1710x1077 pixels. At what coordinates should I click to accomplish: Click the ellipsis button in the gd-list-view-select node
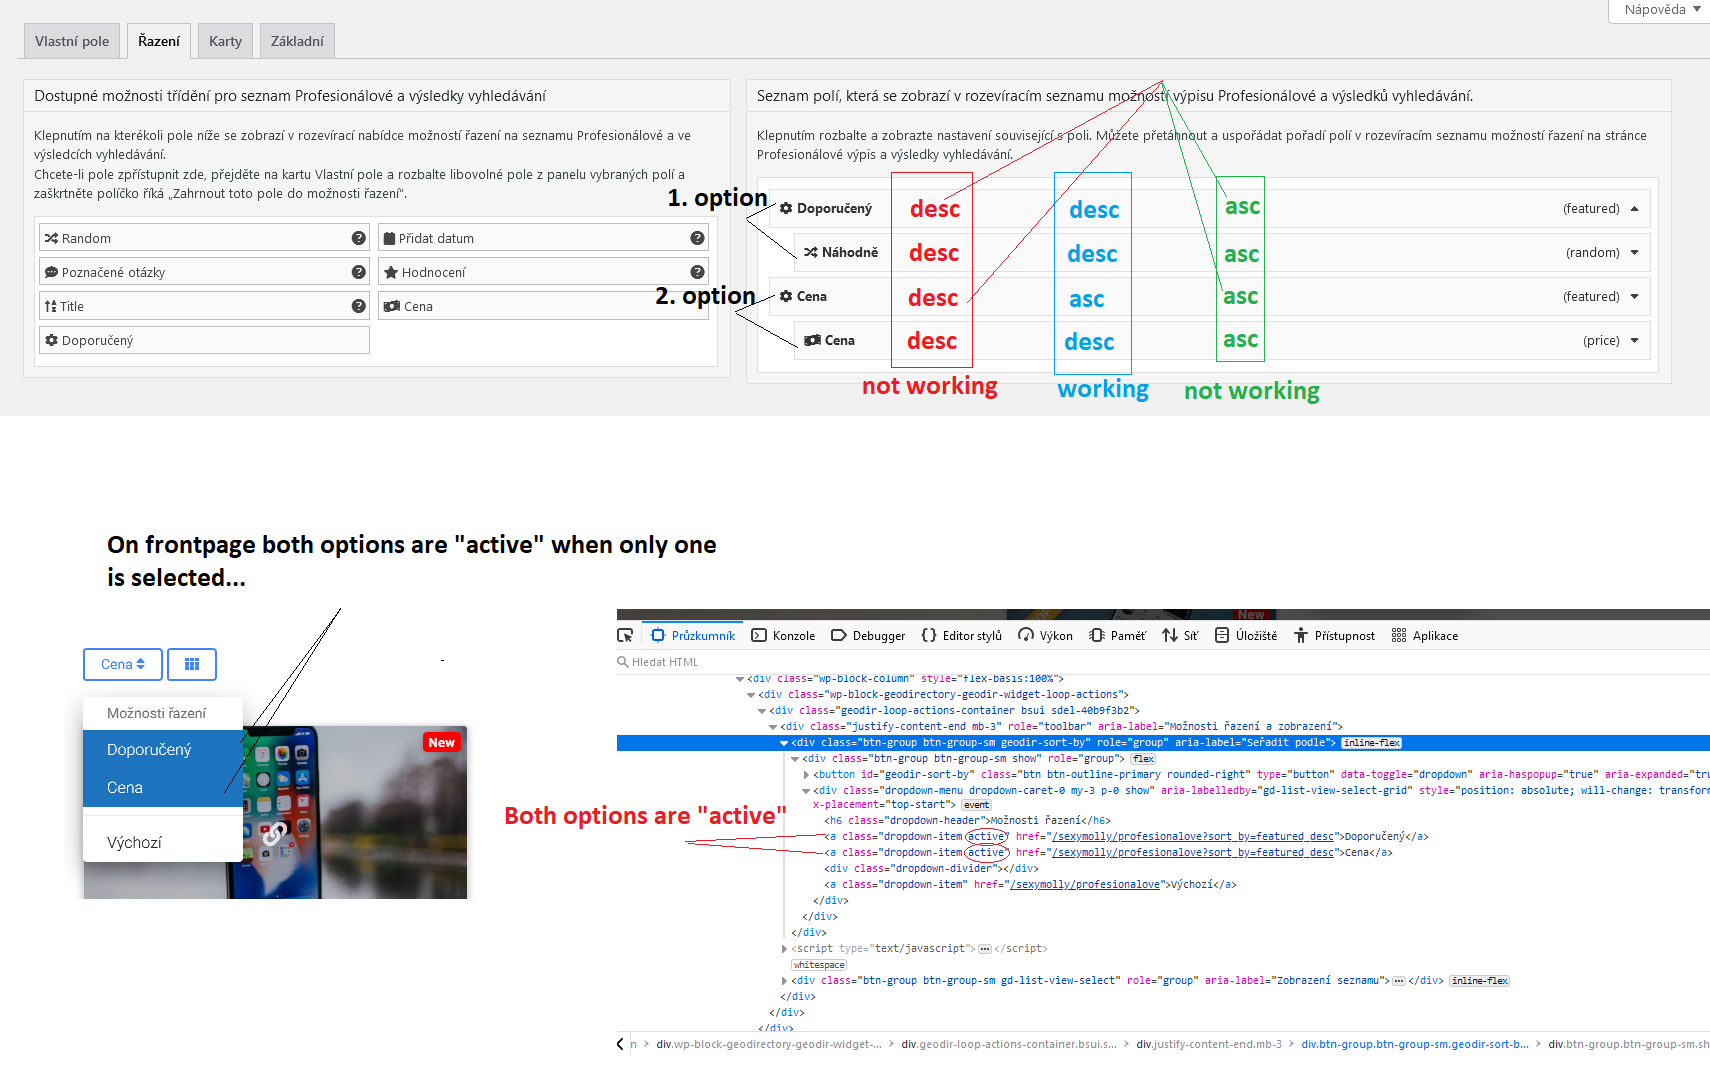click(x=1399, y=981)
